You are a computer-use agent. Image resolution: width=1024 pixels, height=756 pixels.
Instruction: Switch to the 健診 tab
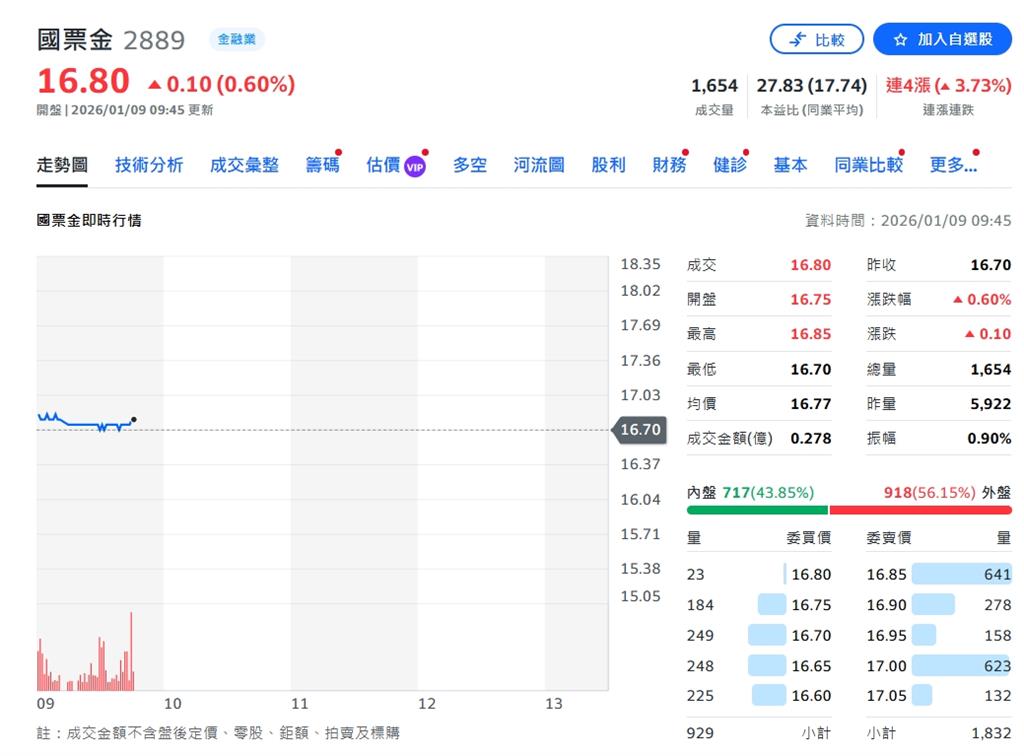coord(729,164)
